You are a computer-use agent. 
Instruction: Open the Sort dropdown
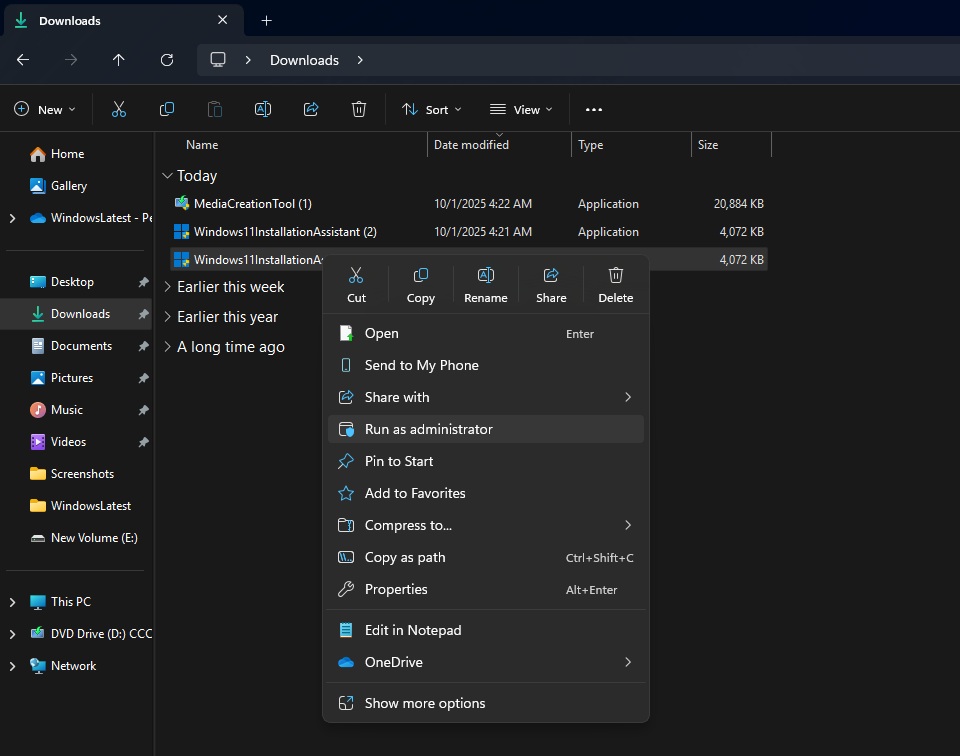pos(431,109)
